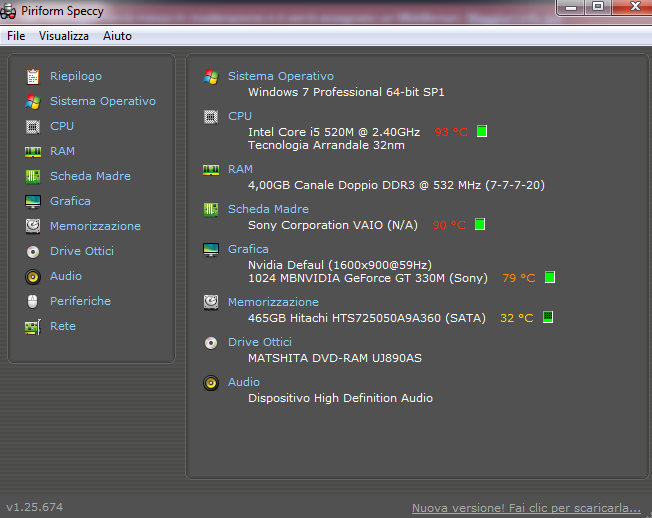The image size is (652, 518).
Task: Click the RAM heading link in summary
Action: (240, 170)
